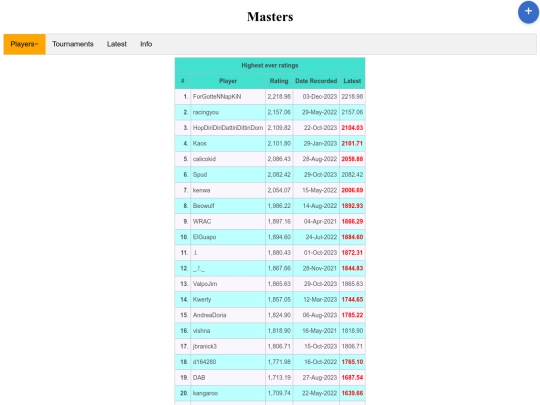540x405 pixels.
Task: Click date 28-Nov-2021 cell
Action: [x=316, y=268]
